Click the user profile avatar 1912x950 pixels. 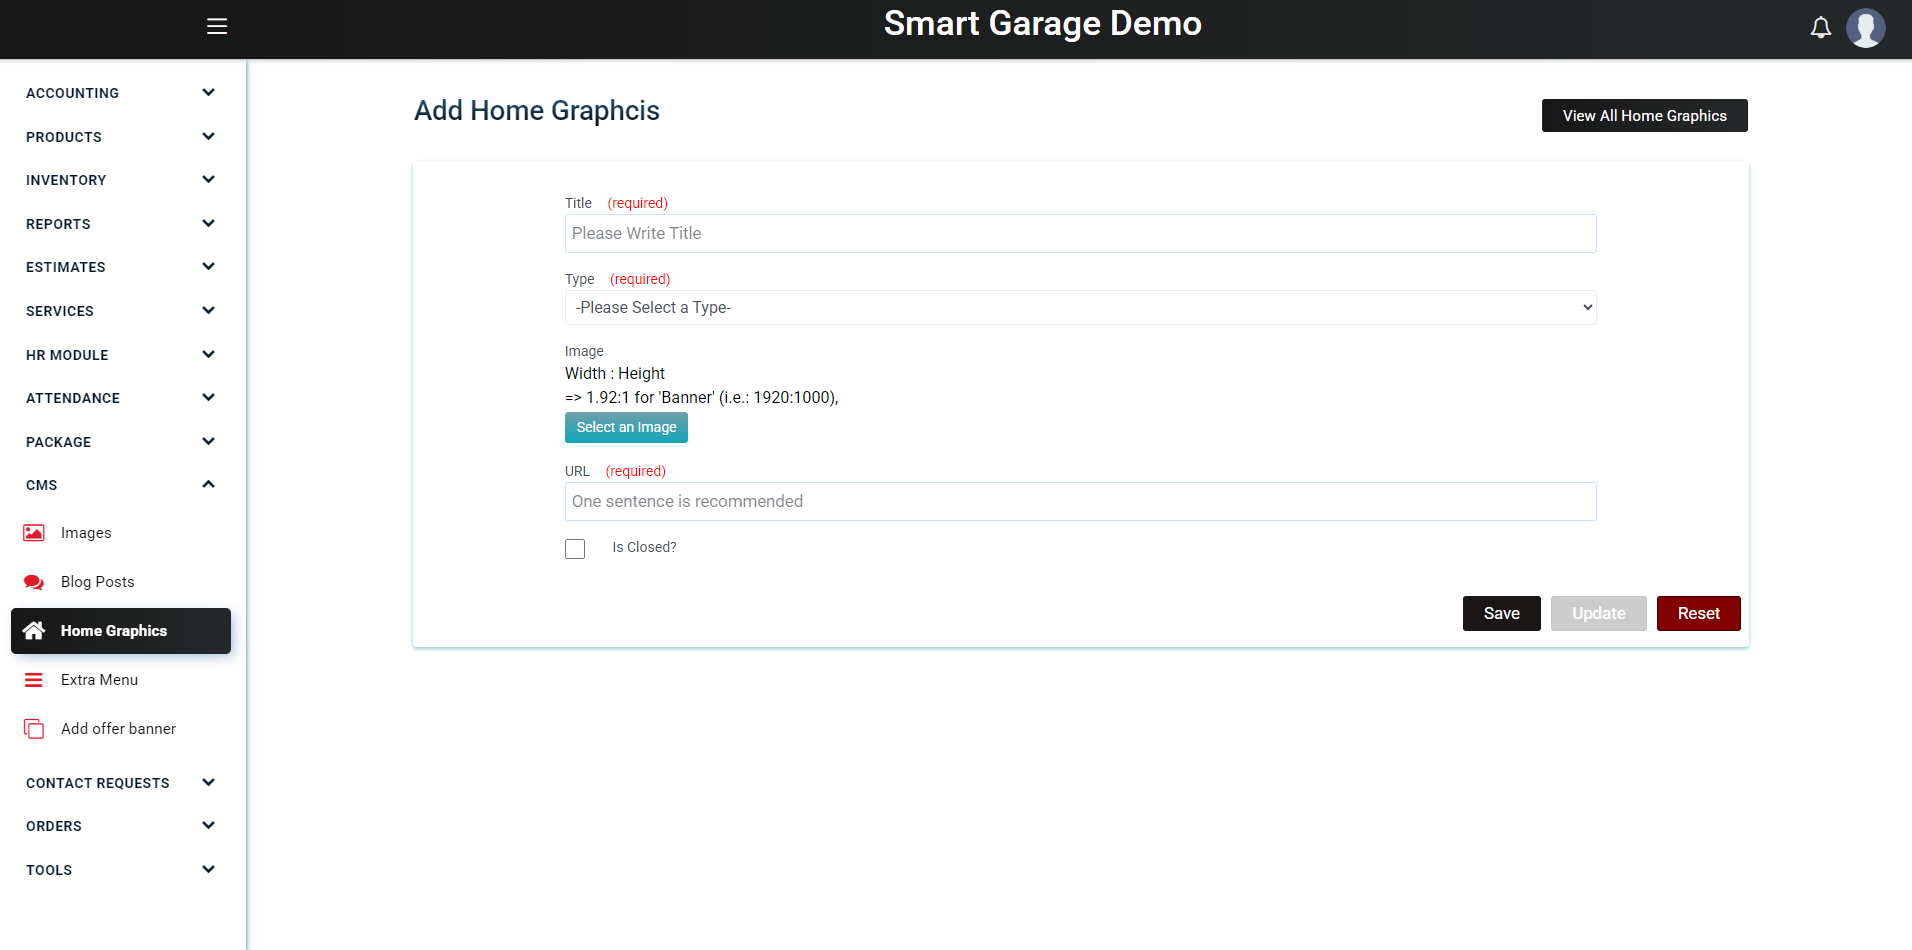[x=1865, y=27]
